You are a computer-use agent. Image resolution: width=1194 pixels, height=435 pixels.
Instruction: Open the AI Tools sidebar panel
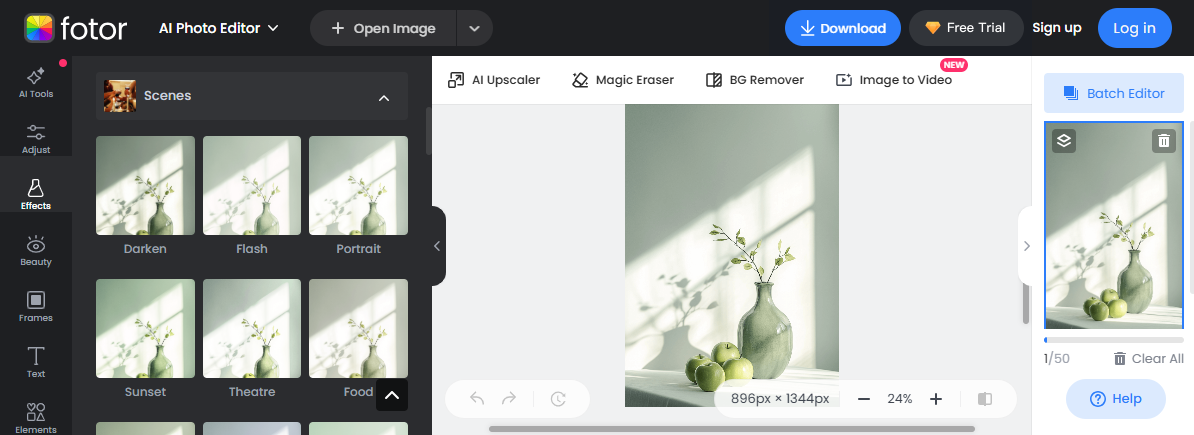tap(36, 82)
